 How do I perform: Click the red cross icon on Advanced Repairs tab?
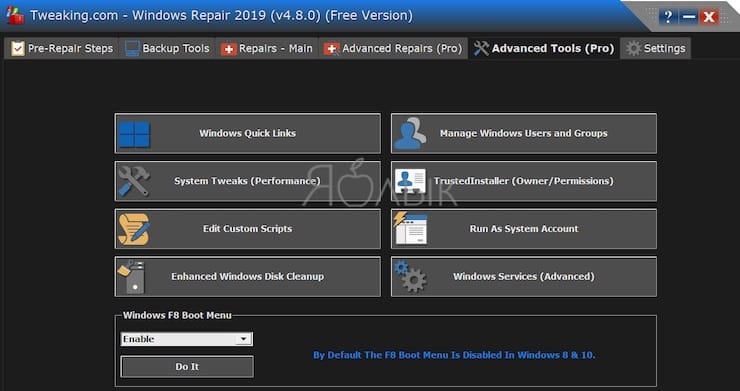pyautogui.click(x=331, y=49)
